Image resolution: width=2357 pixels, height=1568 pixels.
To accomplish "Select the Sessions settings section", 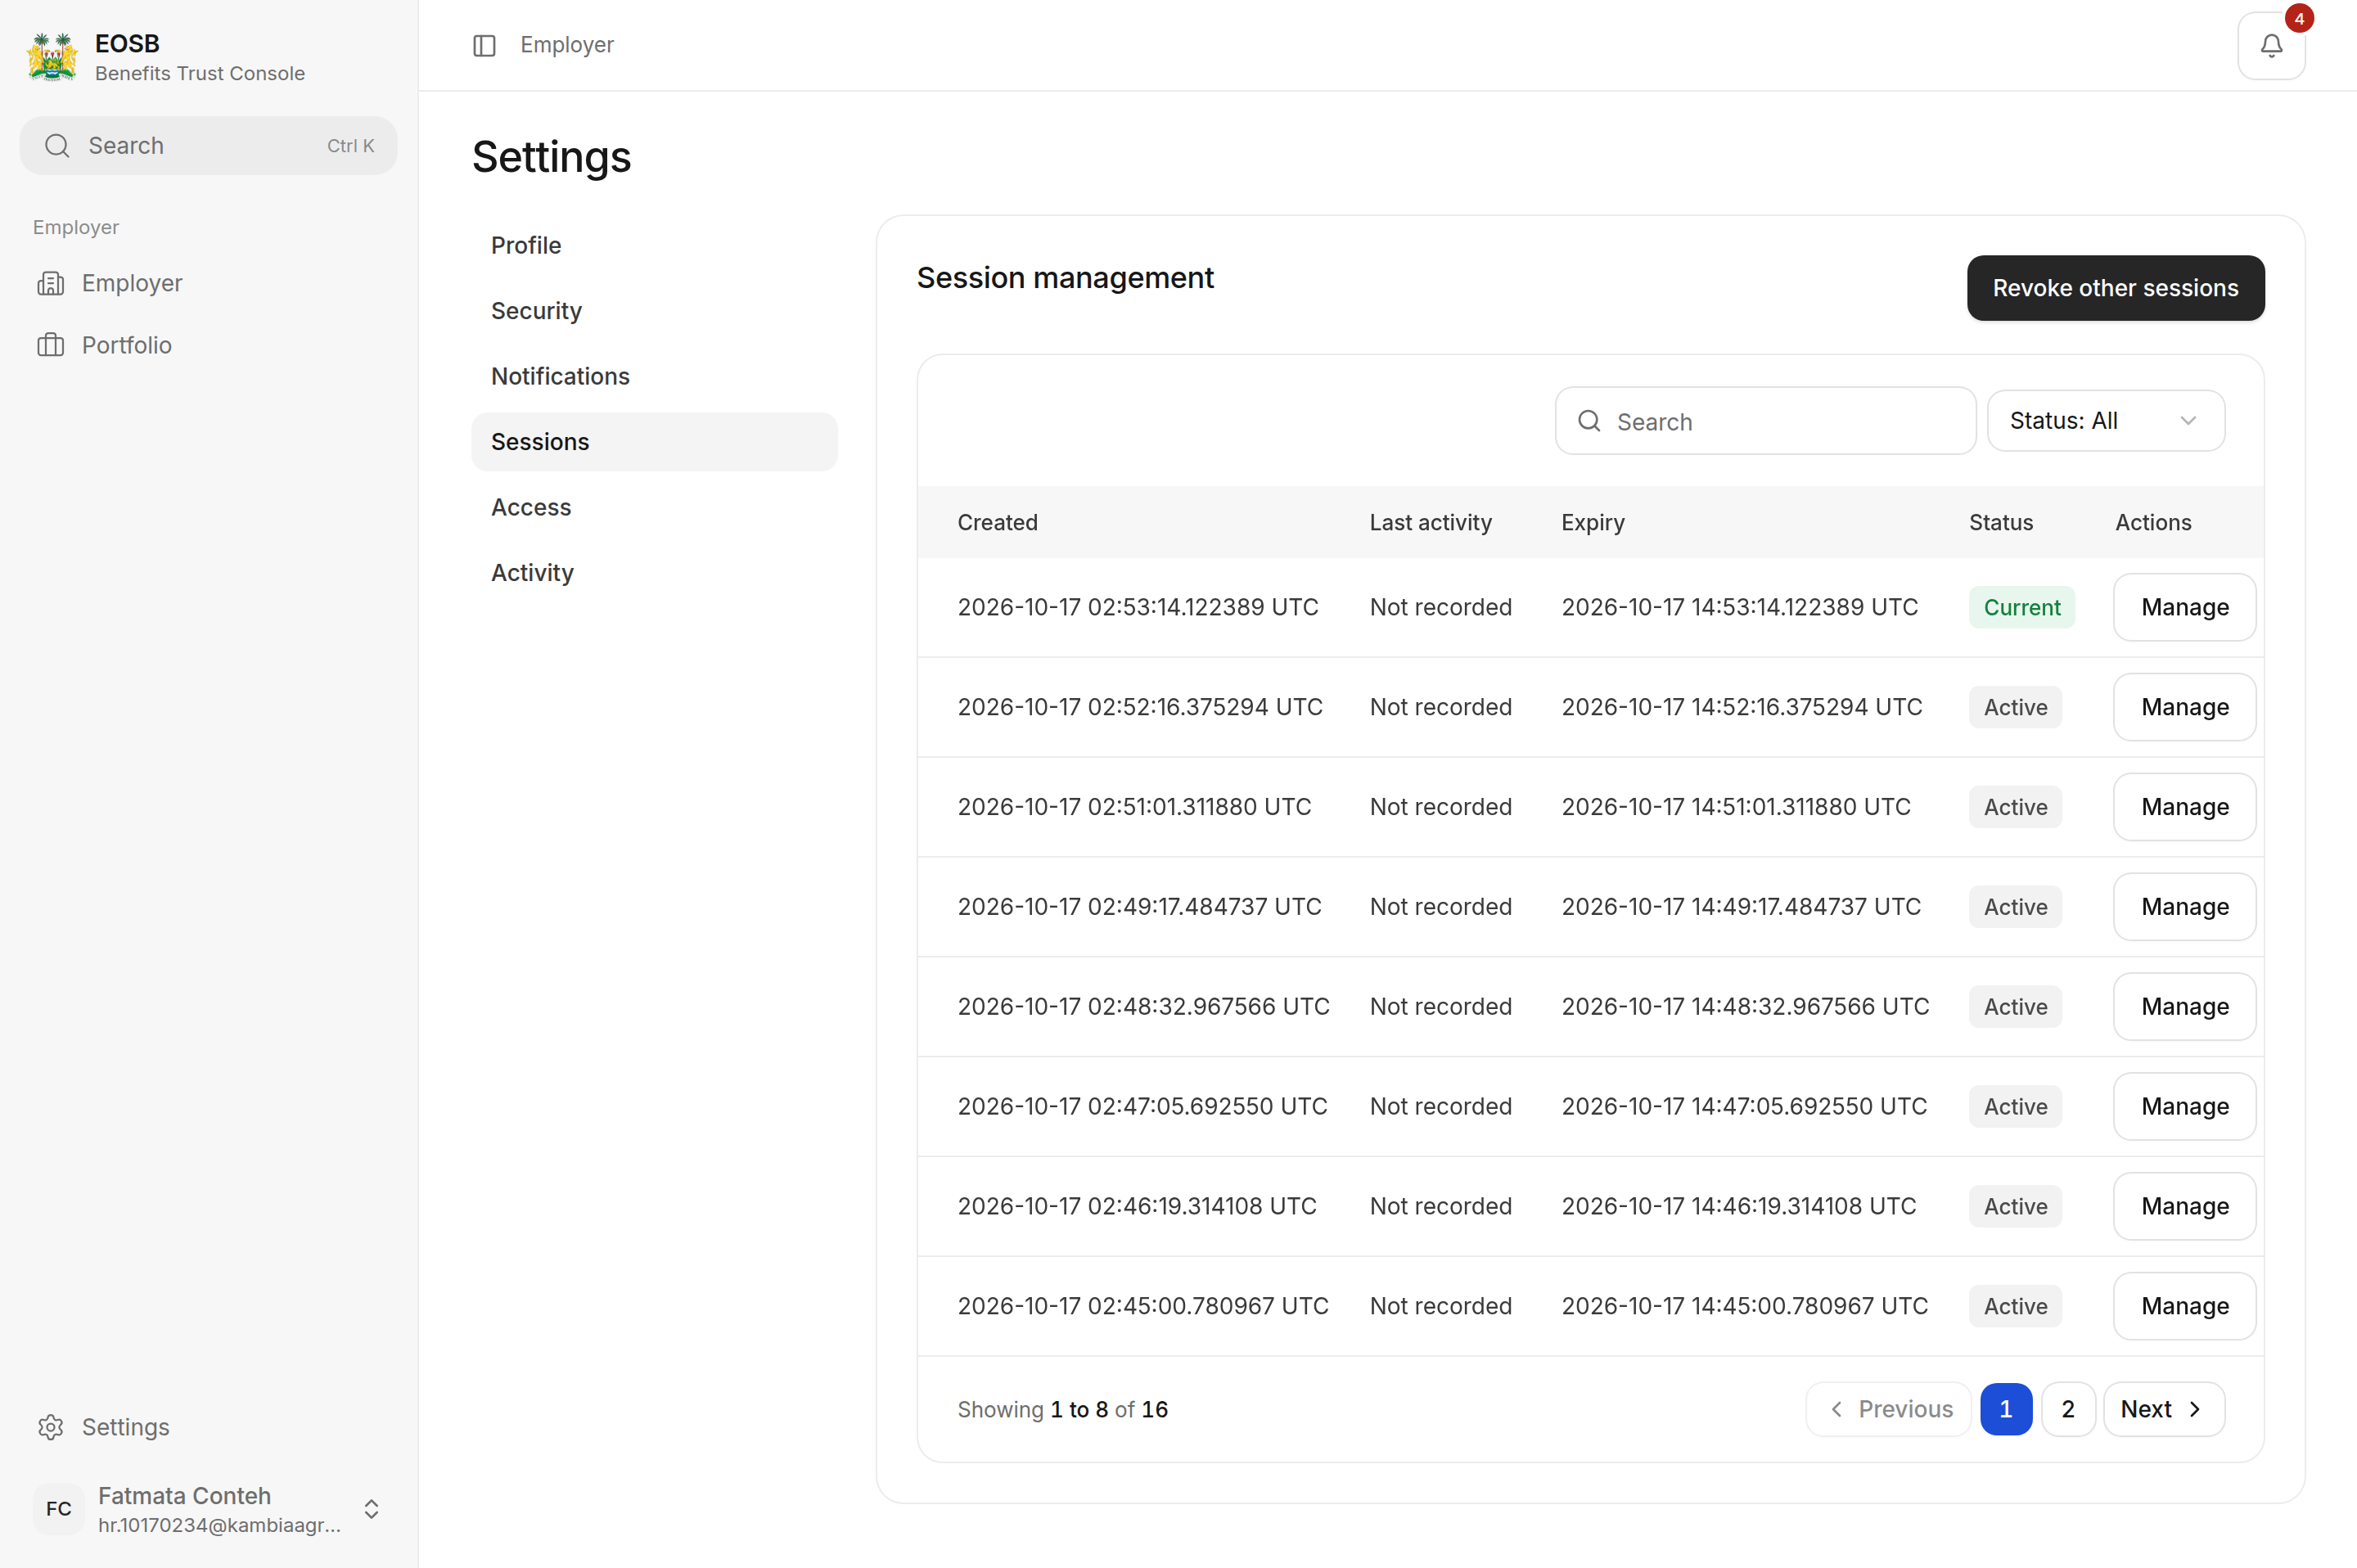I will [x=654, y=442].
